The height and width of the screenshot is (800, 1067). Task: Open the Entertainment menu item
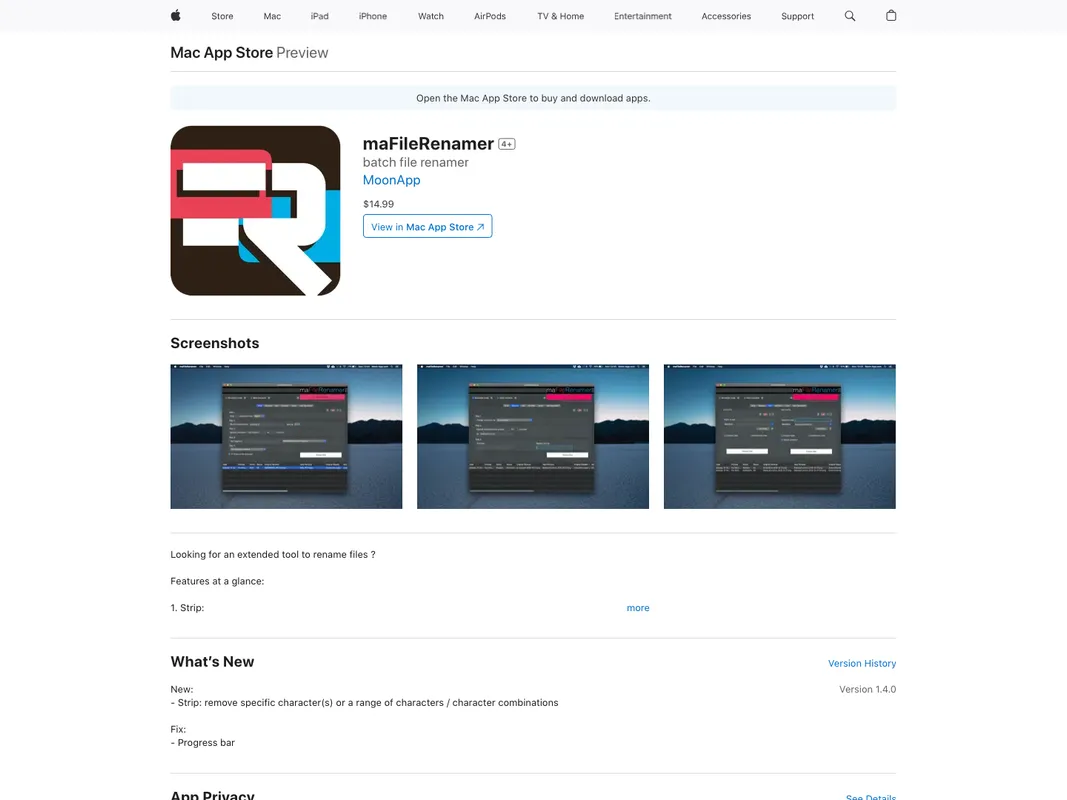click(643, 16)
